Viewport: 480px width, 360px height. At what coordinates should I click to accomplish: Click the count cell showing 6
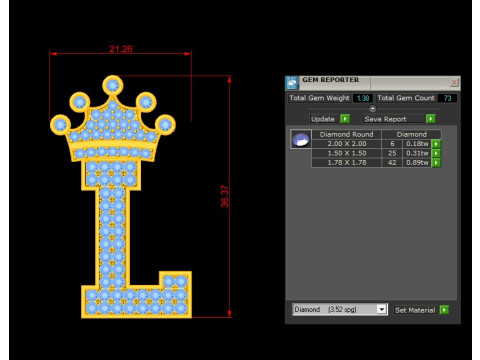(392, 144)
